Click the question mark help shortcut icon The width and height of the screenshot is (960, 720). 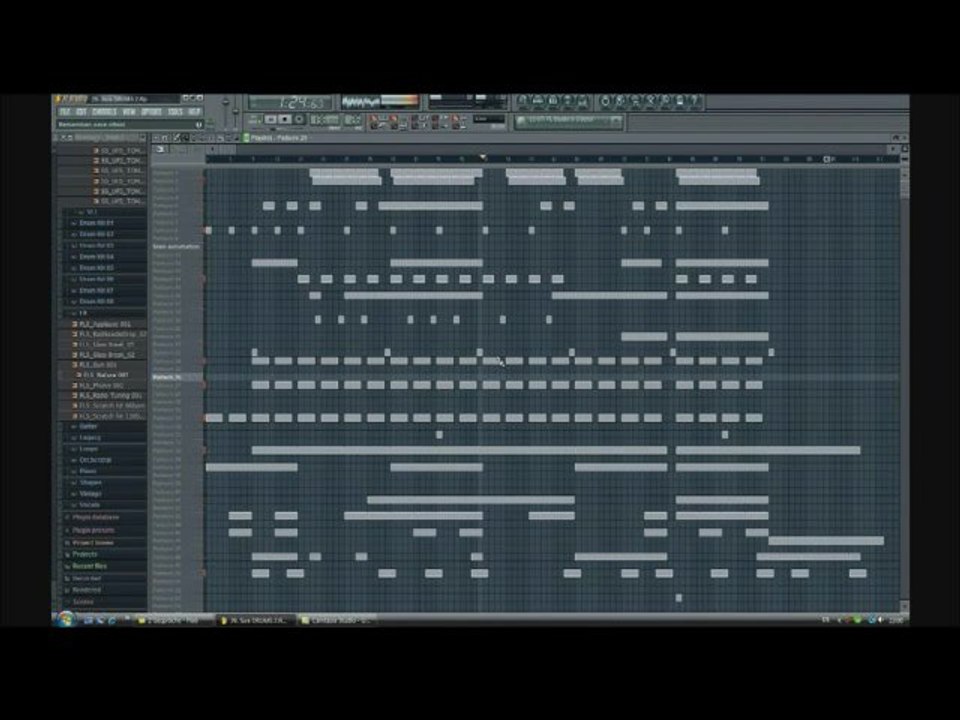tap(694, 101)
